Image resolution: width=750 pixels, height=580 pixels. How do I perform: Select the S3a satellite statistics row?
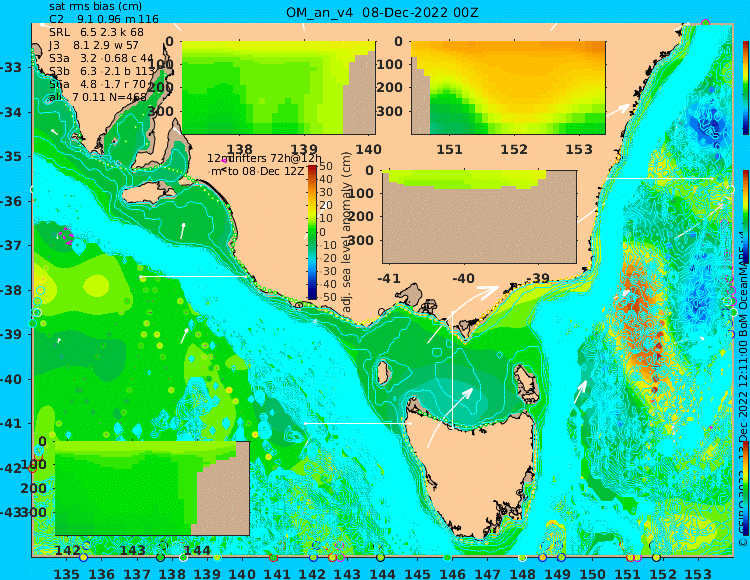point(101,58)
